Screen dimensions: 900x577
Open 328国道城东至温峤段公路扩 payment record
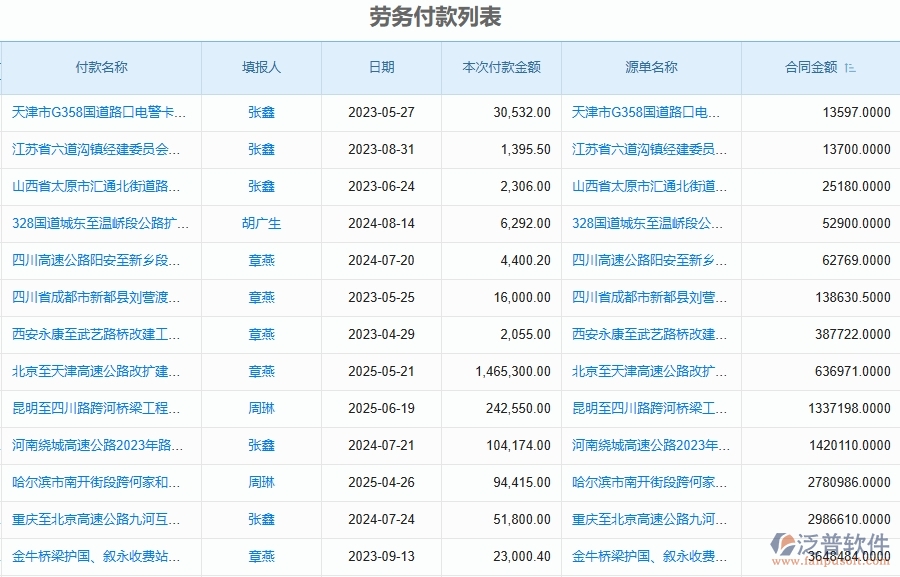click(93, 223)
